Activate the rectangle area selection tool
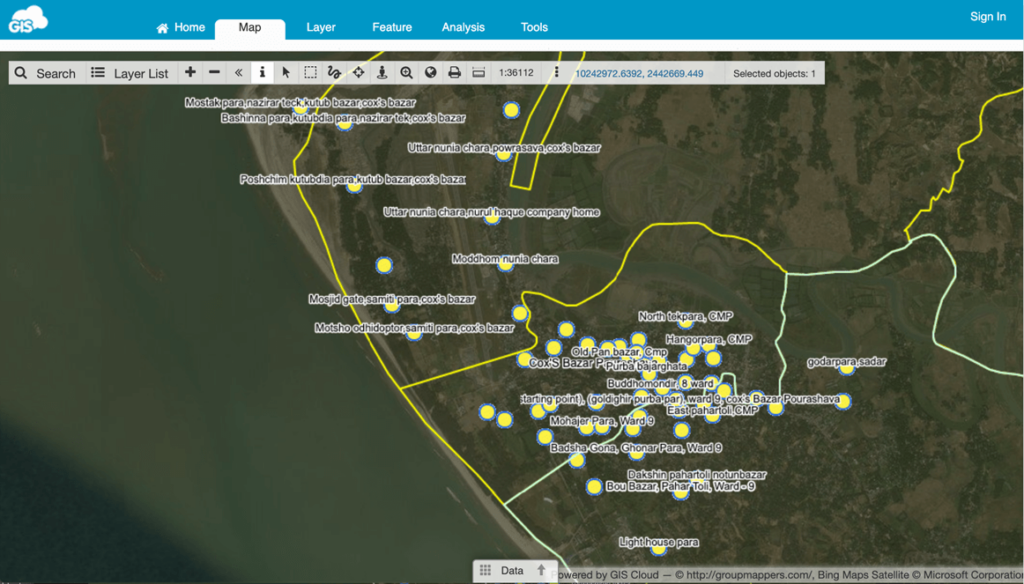Viewport: 1024px width, 584px height. (311, 73)
